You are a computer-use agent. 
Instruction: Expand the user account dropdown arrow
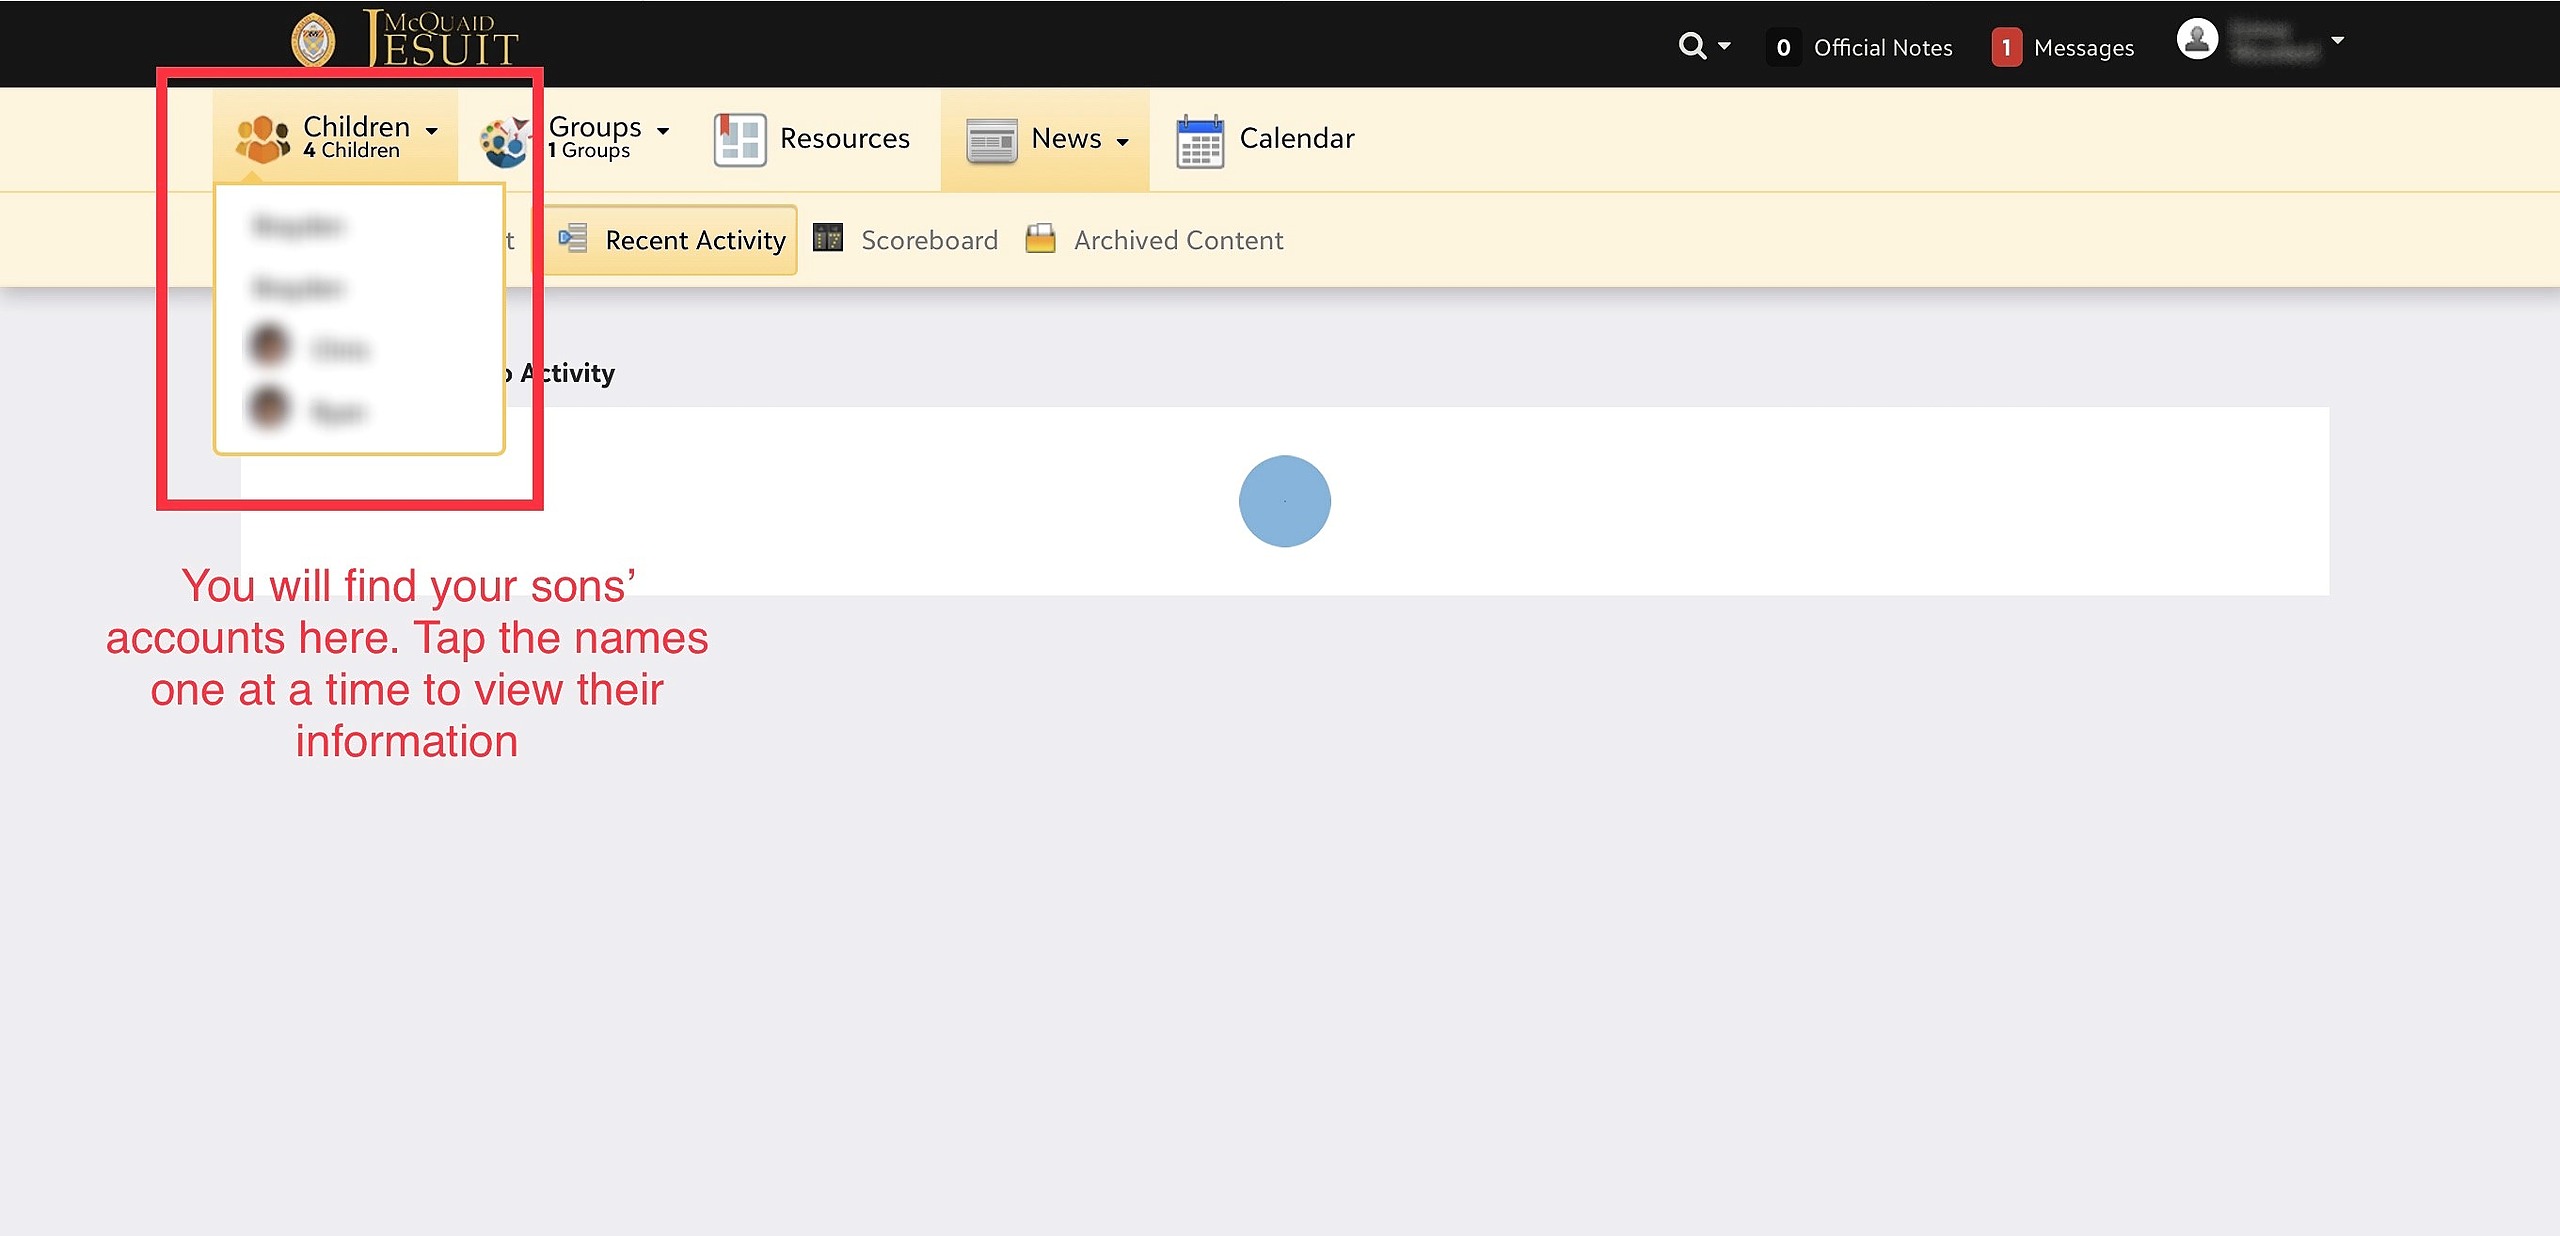click(x=2337, y=41)
